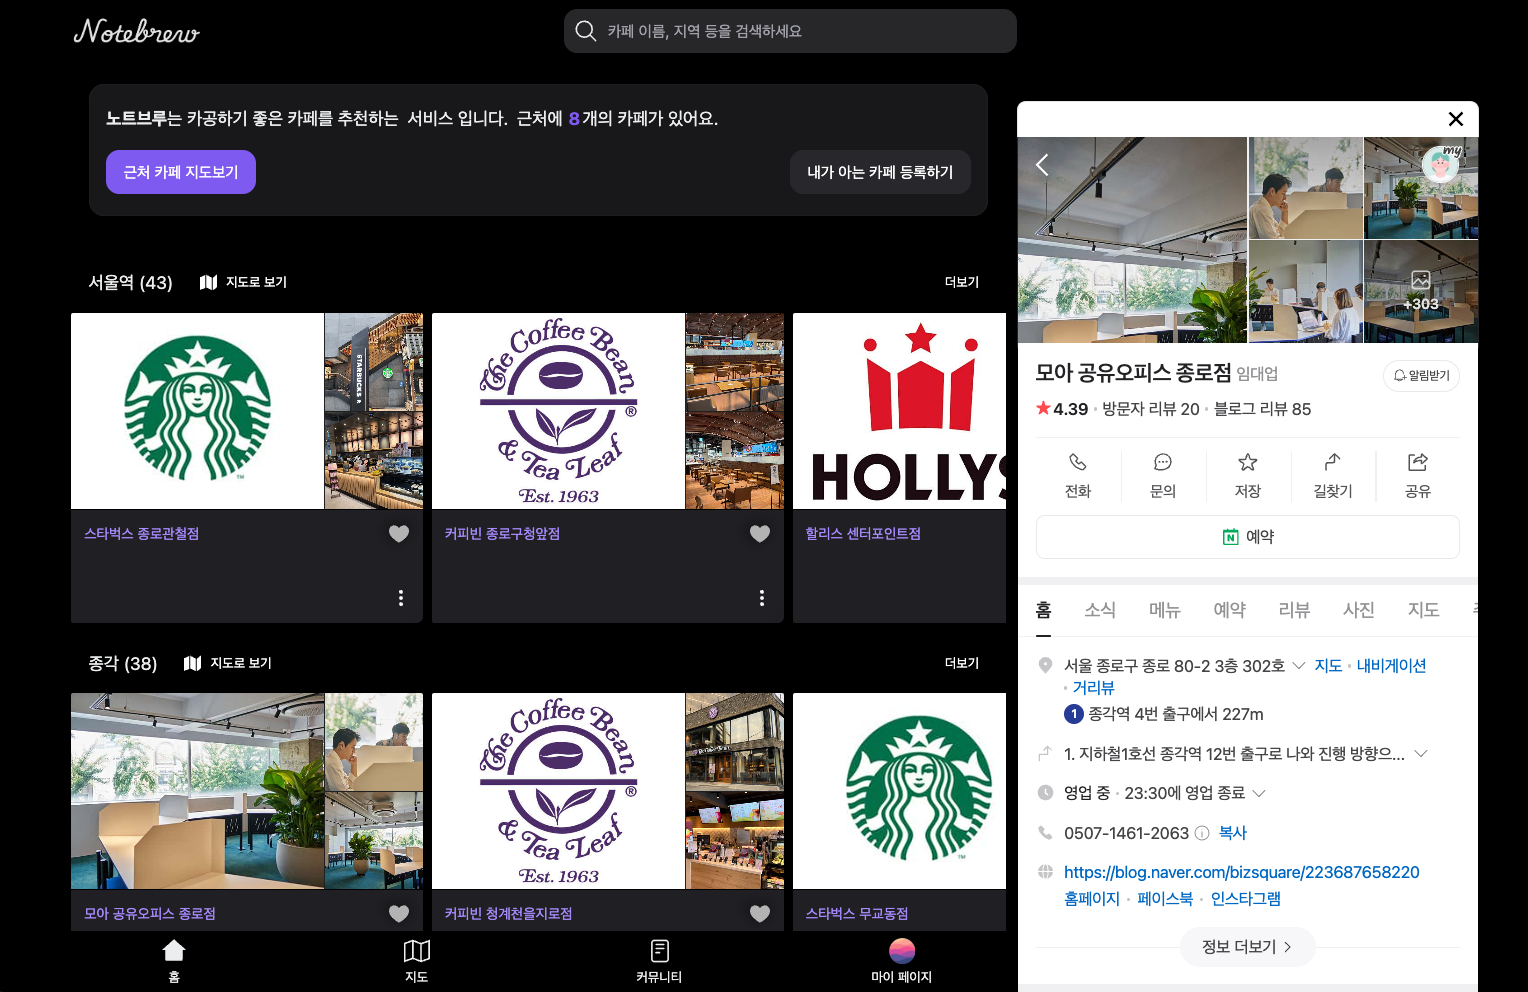Viewport: 1528px width, 992px height.
Task: Open the 인스타그램 link
Action: click(x=1246, y=899)
